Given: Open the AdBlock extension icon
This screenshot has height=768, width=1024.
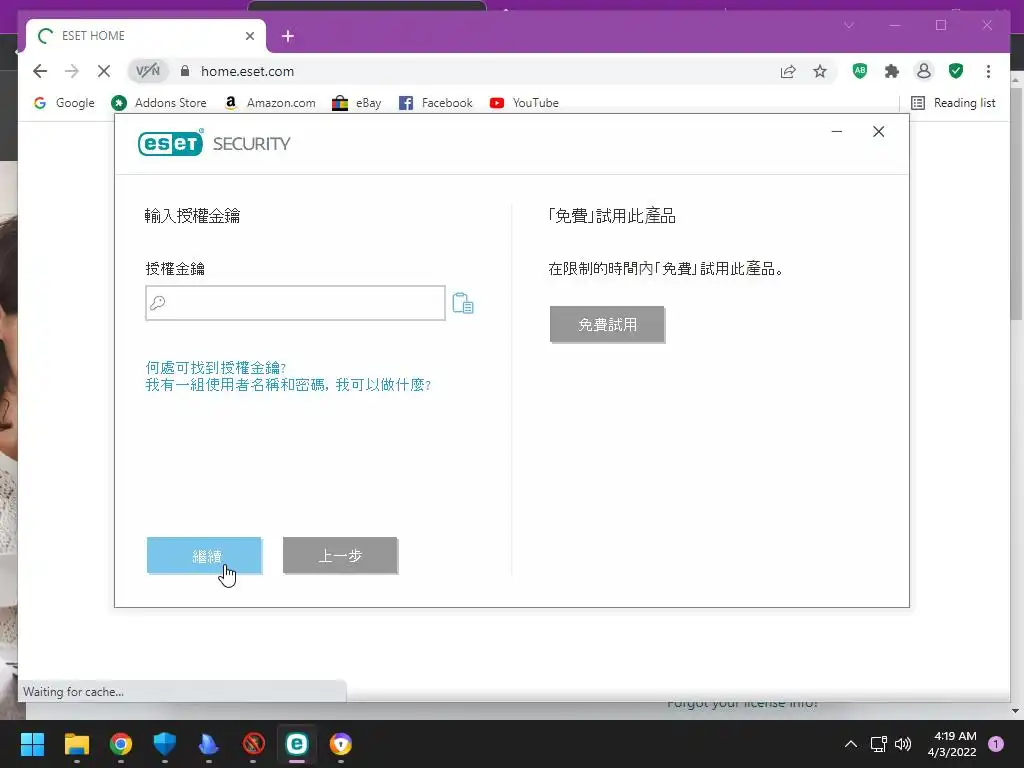Looking at the screenshot, I should pyautogui.click(x=860, y=71).
